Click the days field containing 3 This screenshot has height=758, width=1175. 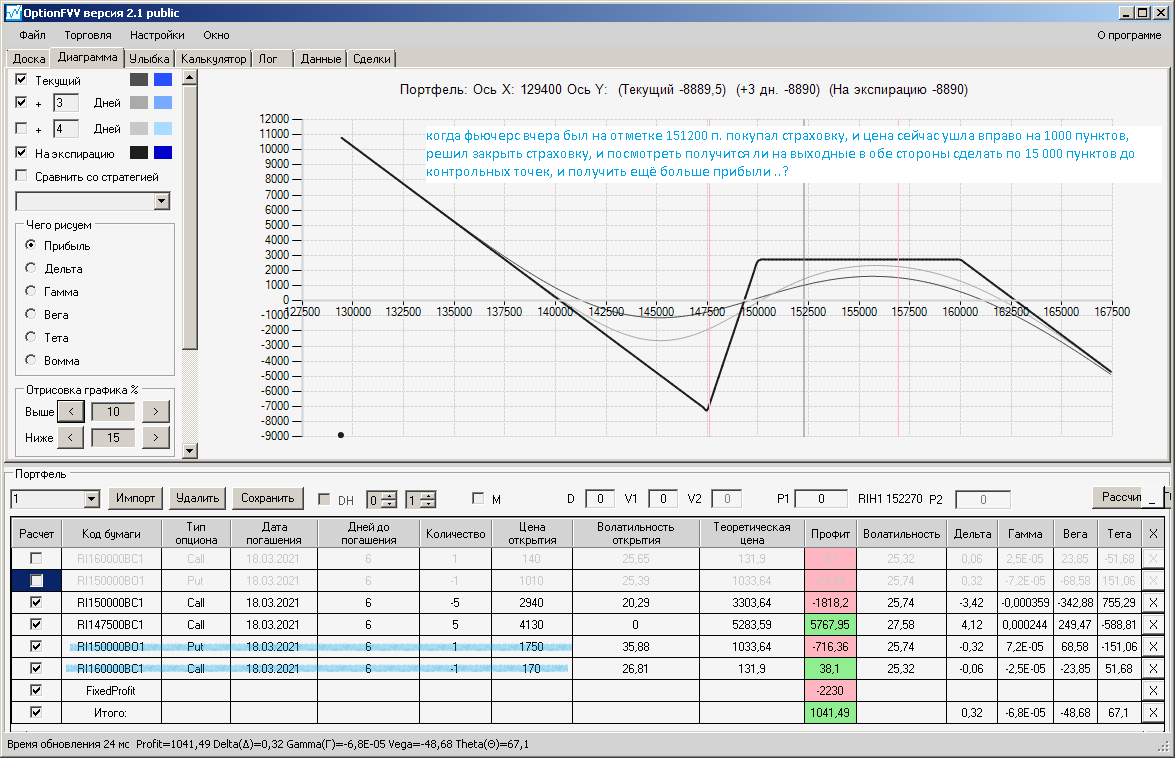tap(66, 103)
